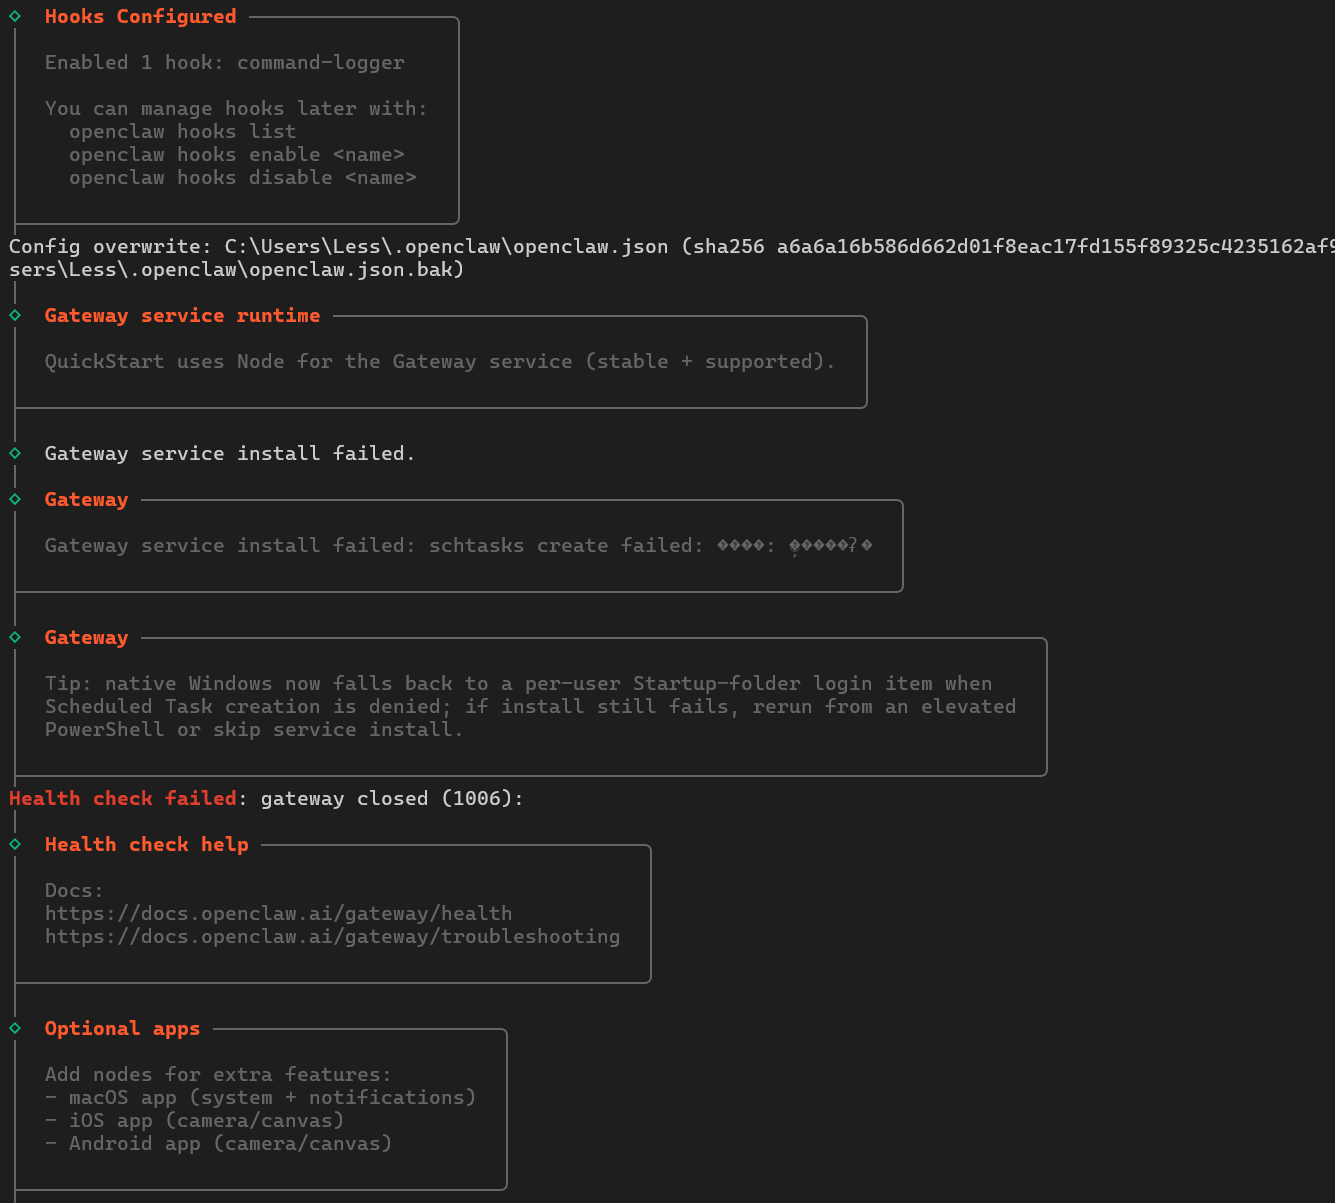The image size is (1335, 1203).
Task: Select the 'schtasks create failed' error line
Action: (x=459, y=545)
